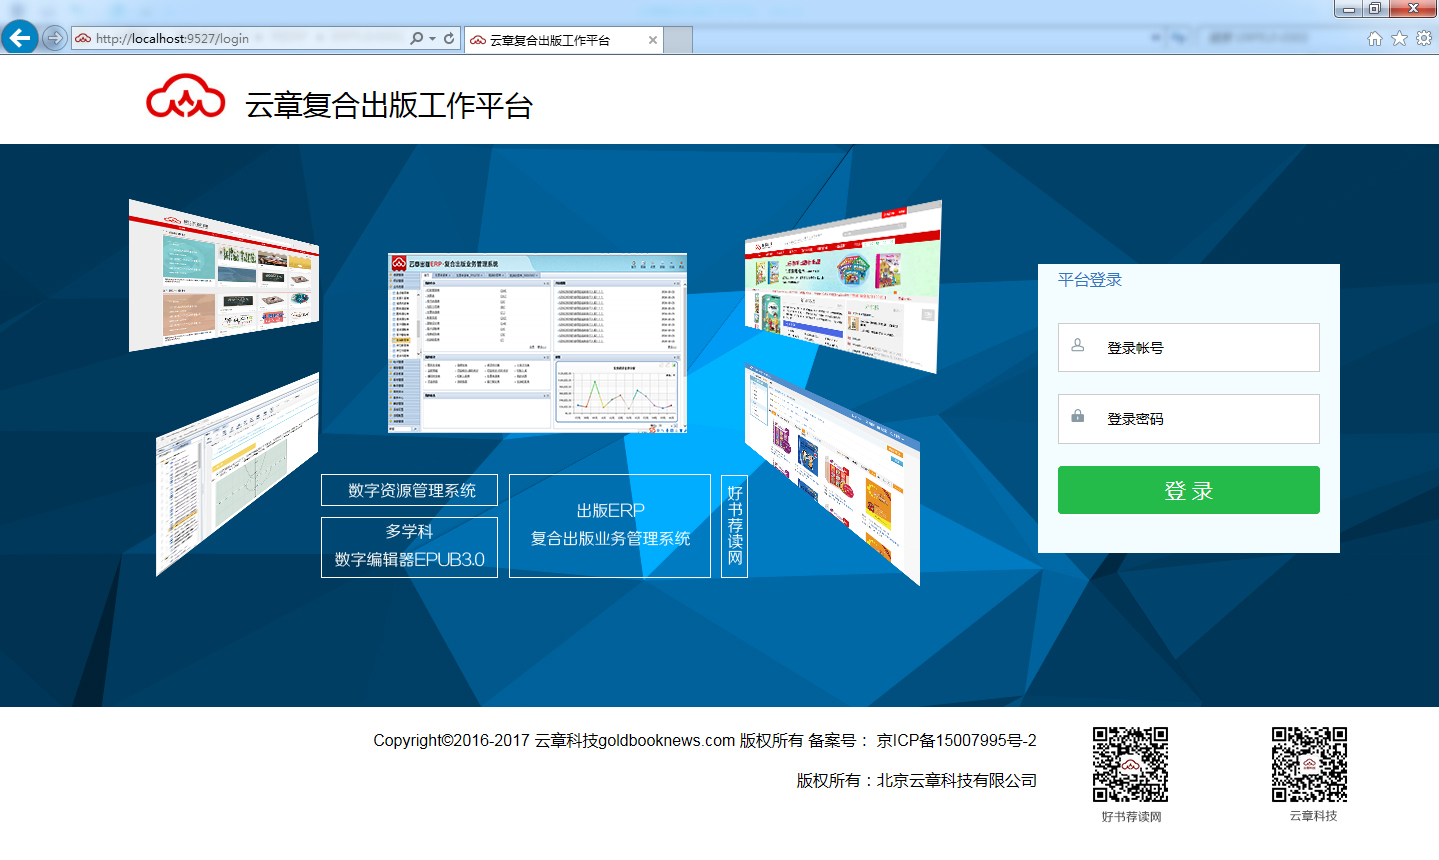
Task: Click the browser home icon
Action: [1375, 38]
